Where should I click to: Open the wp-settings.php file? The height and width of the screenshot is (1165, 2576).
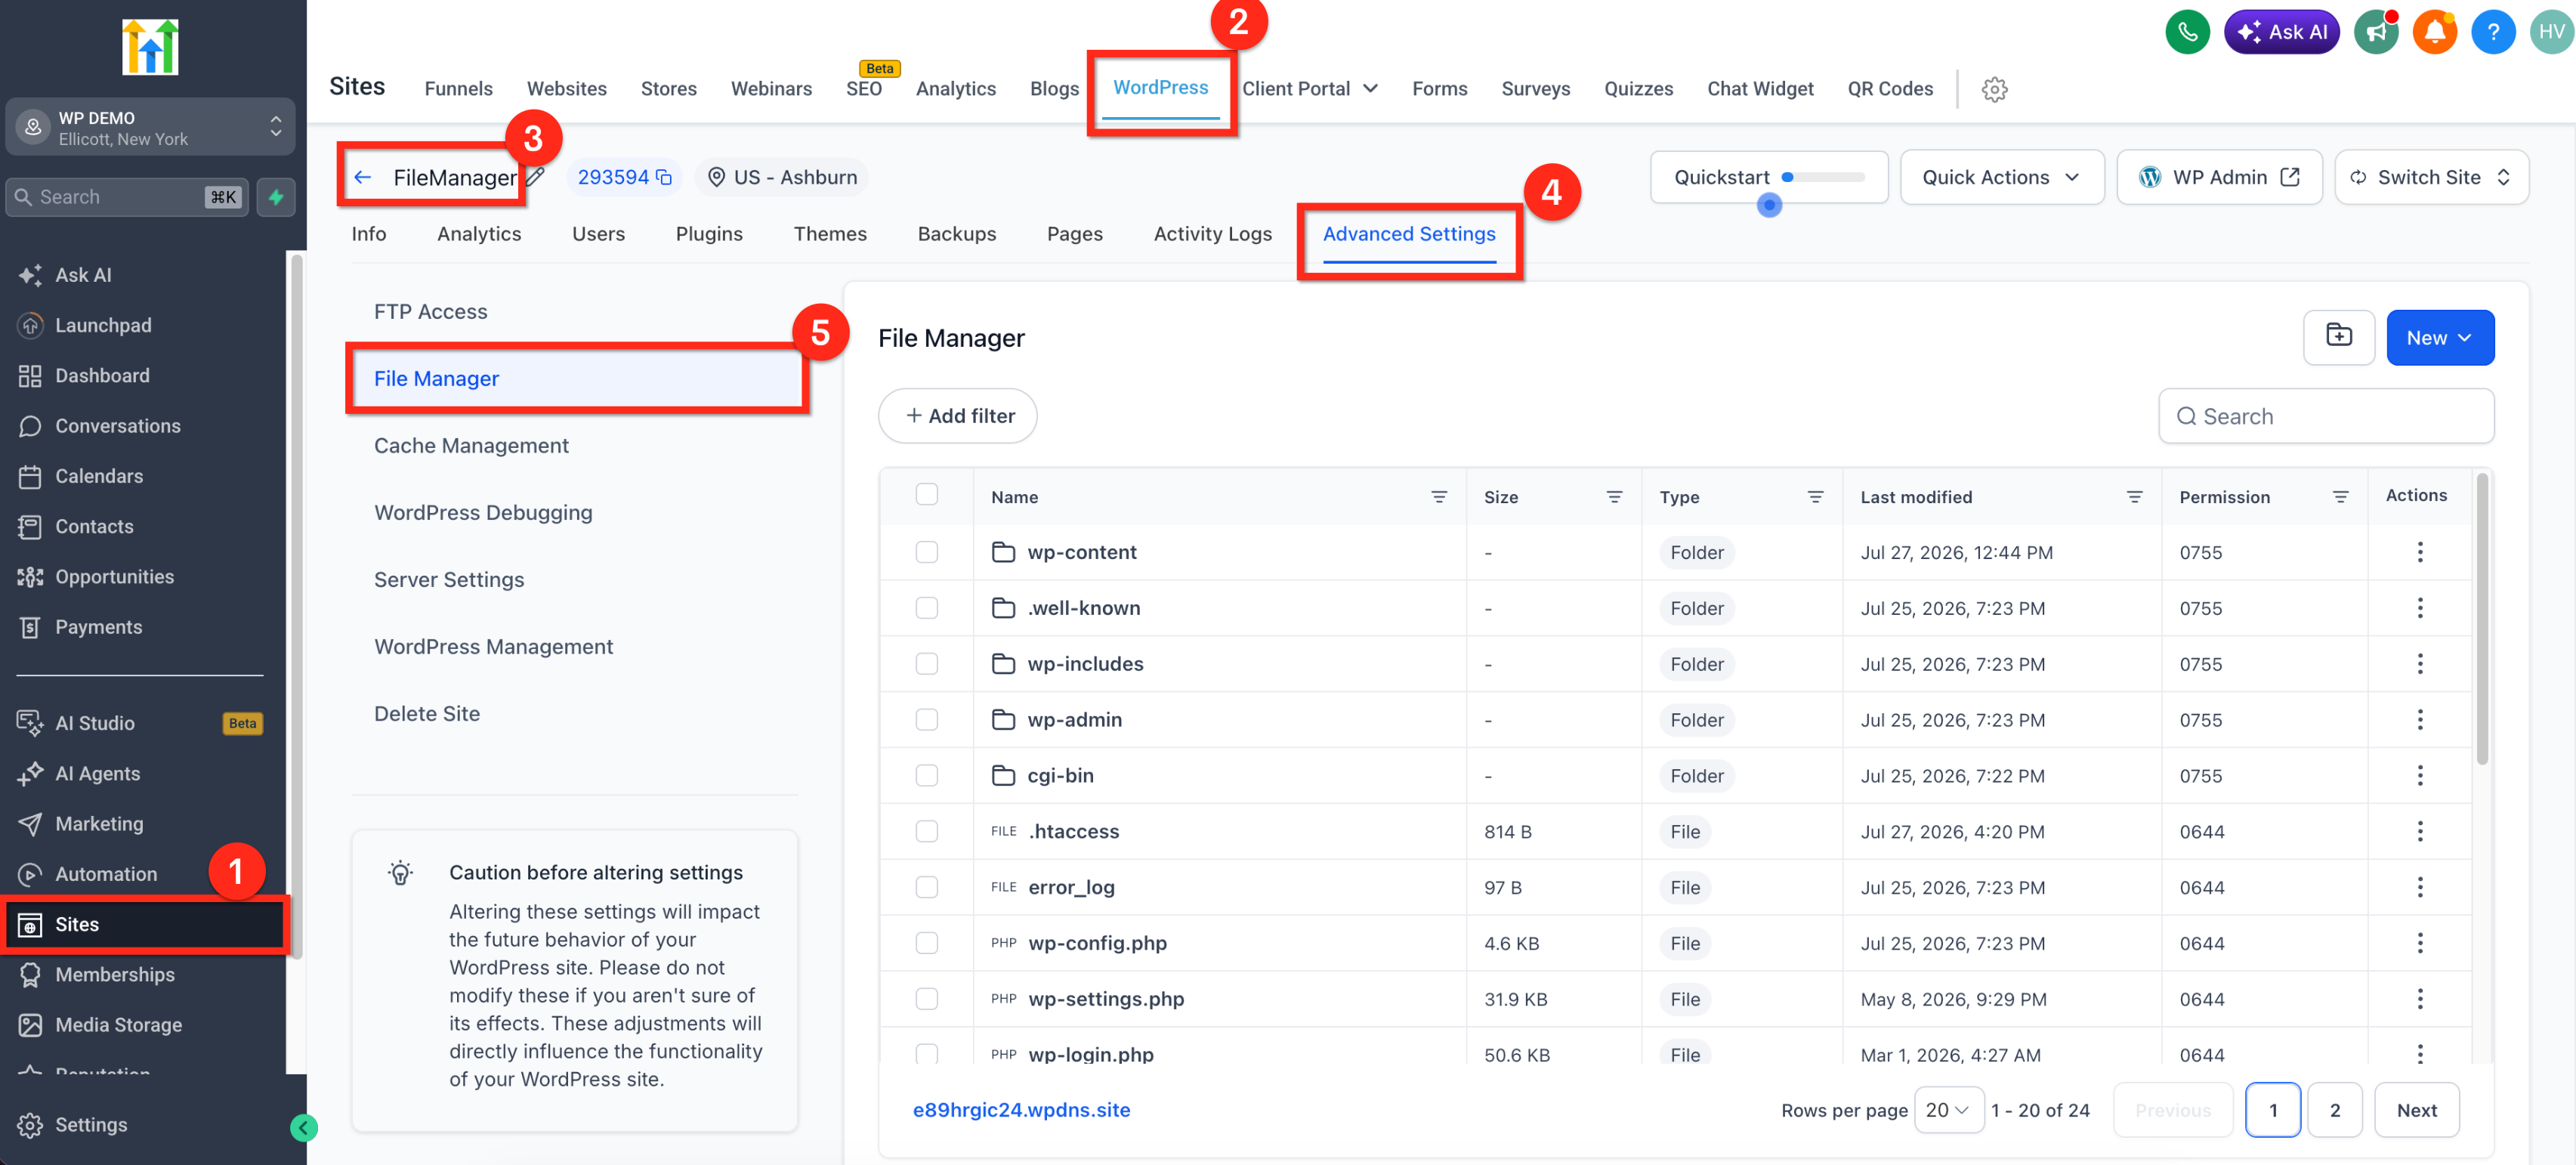pyautogui.click(x=1105, y=999)
